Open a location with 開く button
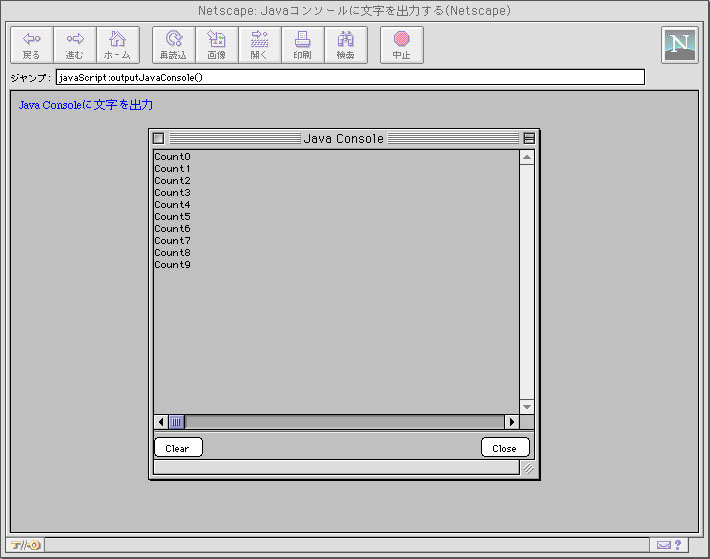 pyautogui.click(x=259, y=45)
